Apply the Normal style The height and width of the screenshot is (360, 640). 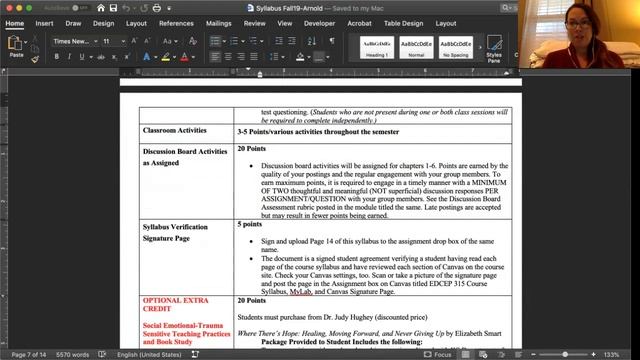416,47
